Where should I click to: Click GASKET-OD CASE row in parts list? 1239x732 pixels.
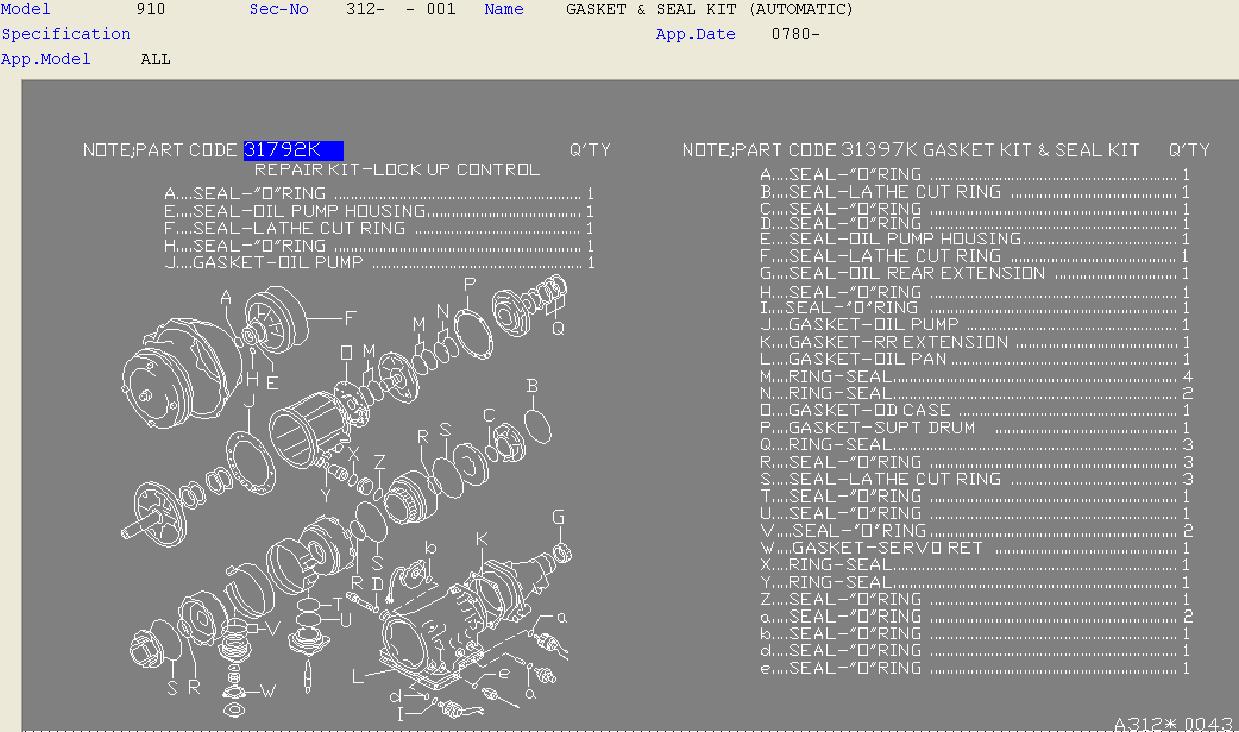(869, 410)
